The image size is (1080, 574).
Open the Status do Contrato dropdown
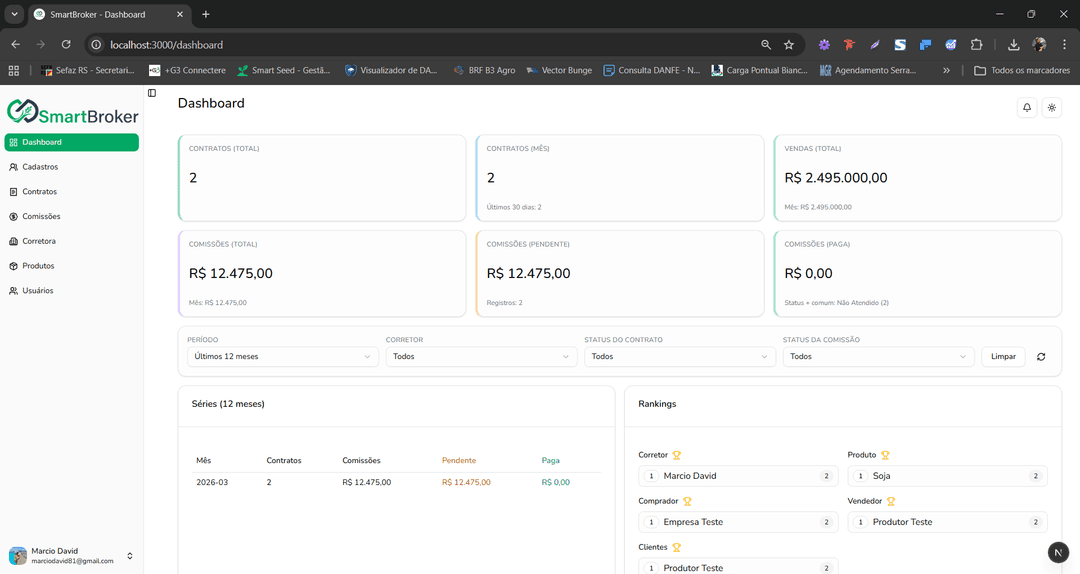pyautogui.click(x=679, y=357)
